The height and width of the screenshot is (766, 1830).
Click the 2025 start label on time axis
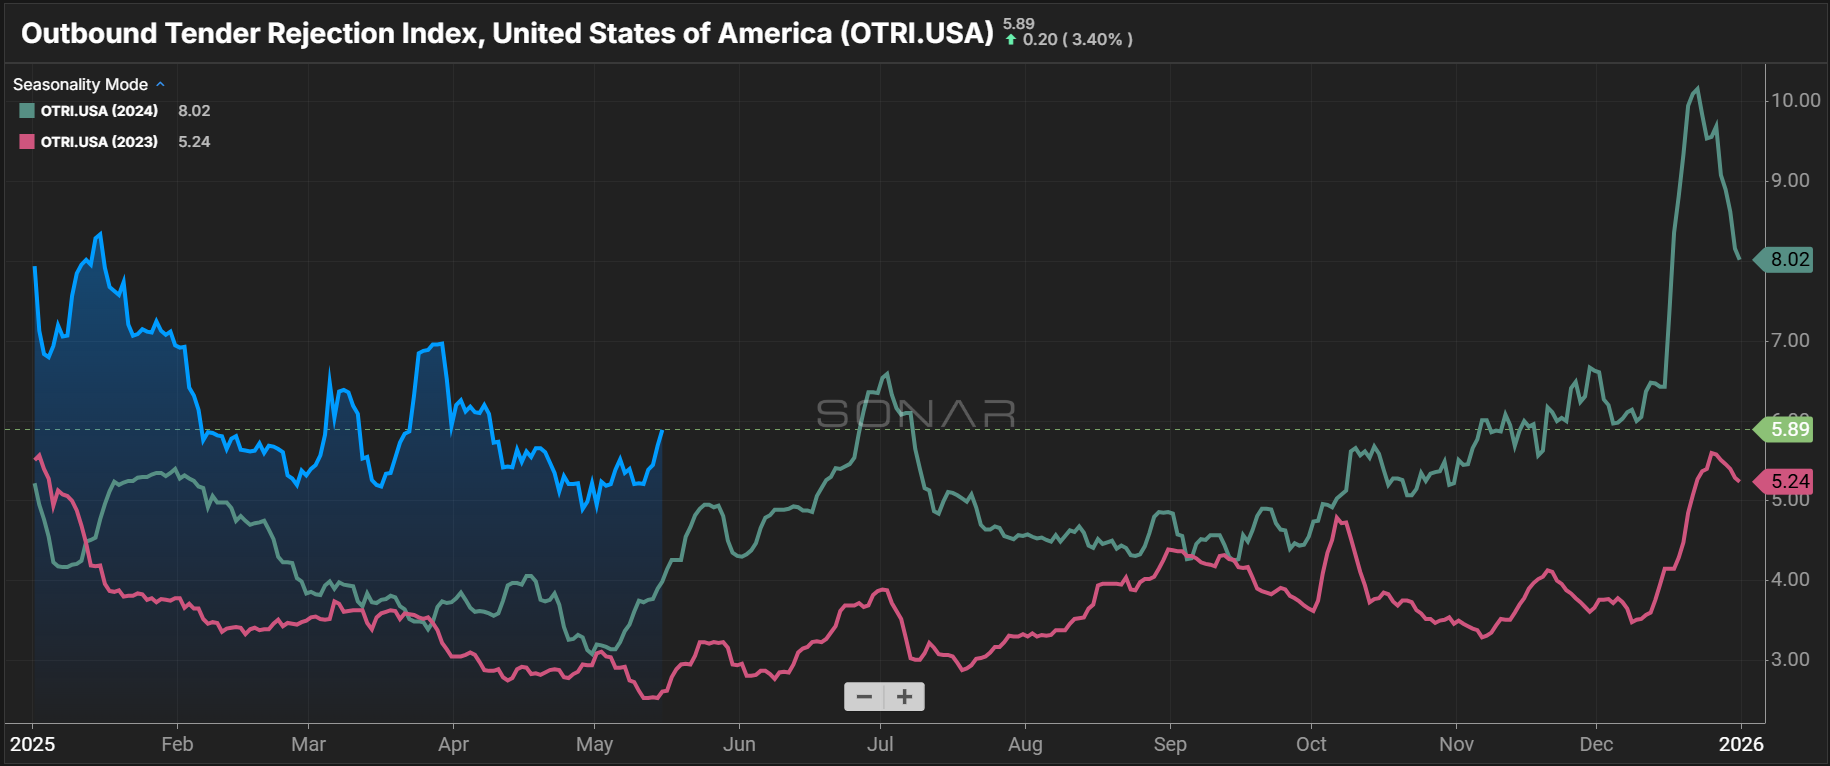coord(33,744)
